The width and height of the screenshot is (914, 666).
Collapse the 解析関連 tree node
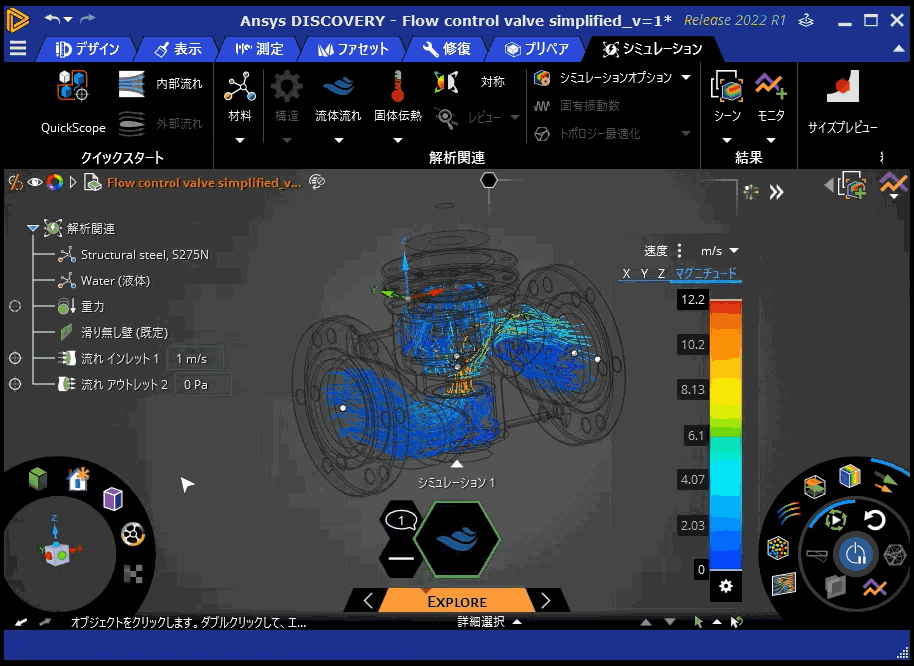(33, 228)
